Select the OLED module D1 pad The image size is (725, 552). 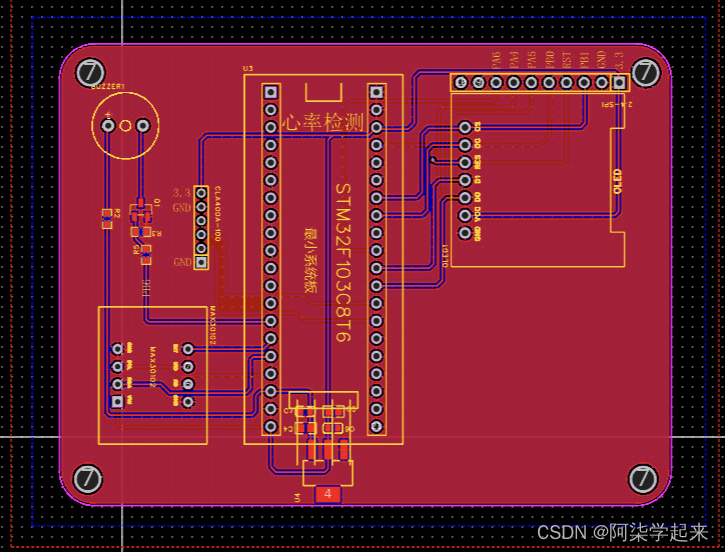(465, 180)
